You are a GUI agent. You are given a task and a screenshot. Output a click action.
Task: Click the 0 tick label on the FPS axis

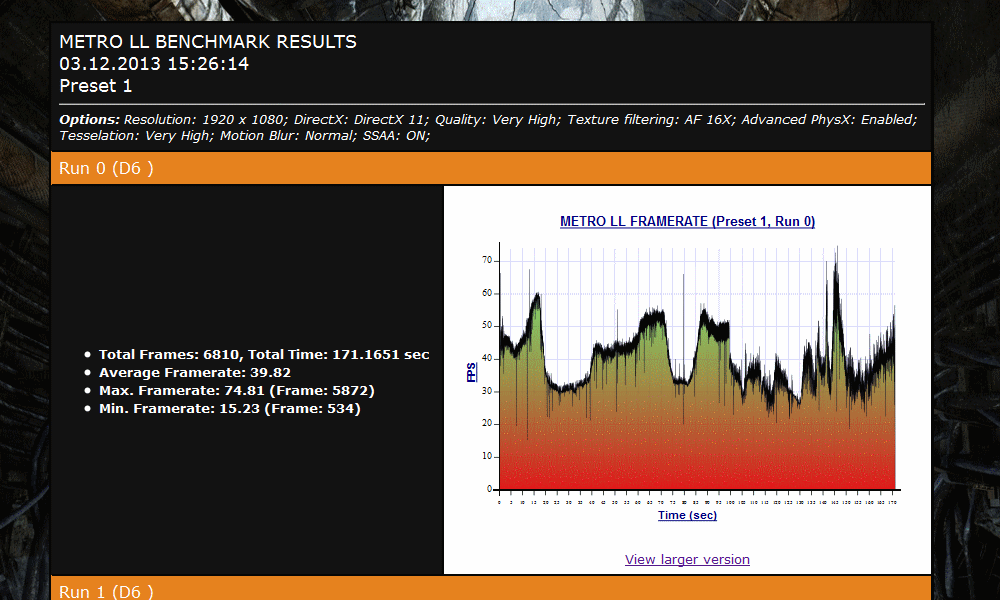point(491,489)
